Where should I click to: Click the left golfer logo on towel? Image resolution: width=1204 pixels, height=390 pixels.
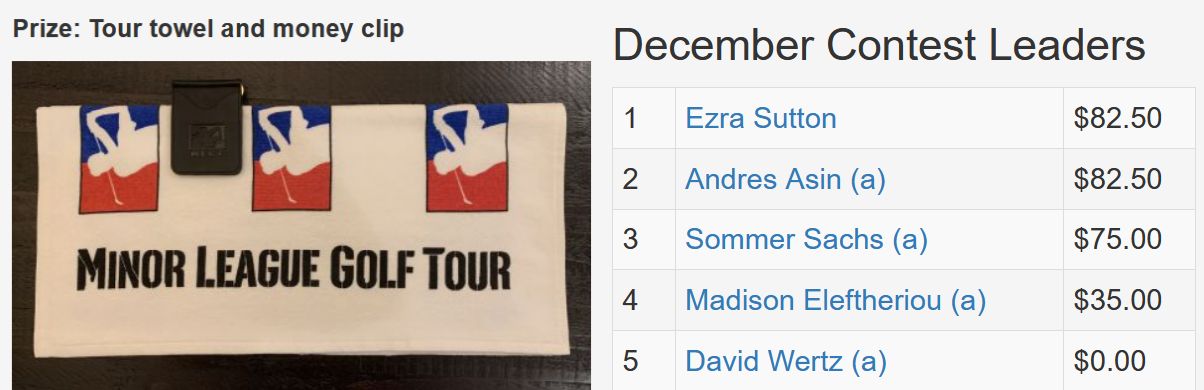pyautogui.click(x=120, y=157)
